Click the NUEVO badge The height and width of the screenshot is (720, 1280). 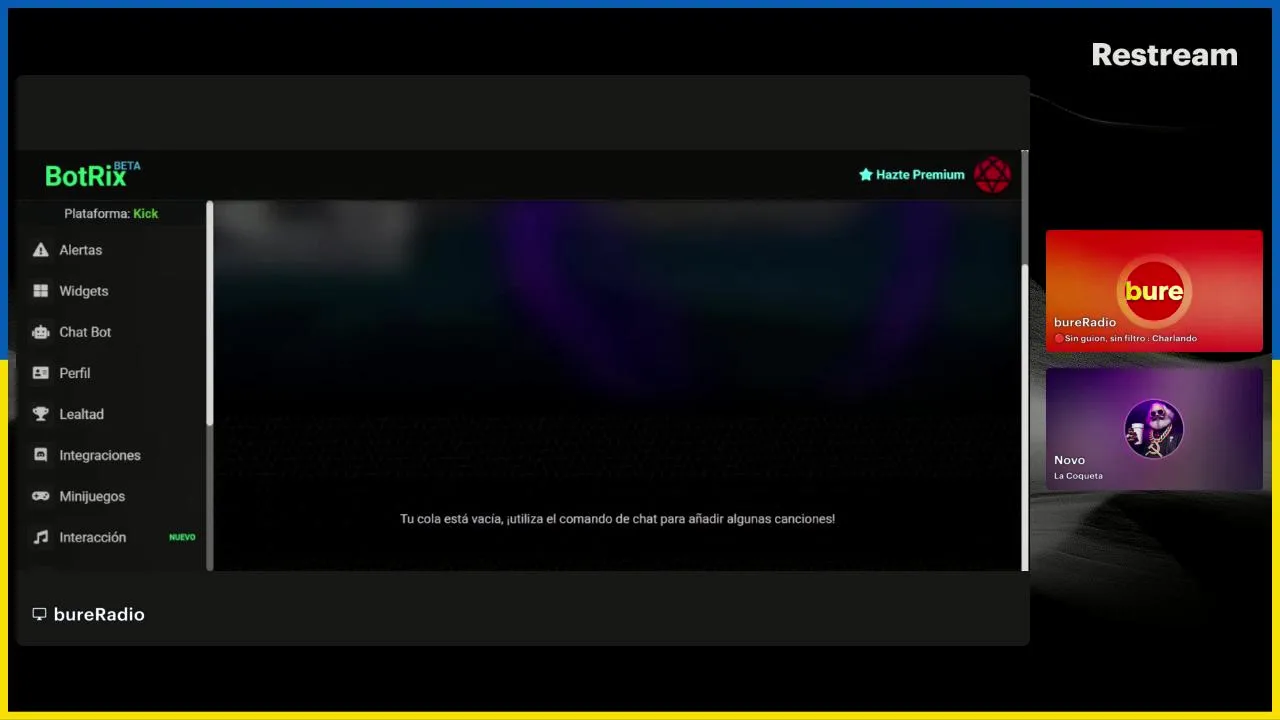pos(182,537)
